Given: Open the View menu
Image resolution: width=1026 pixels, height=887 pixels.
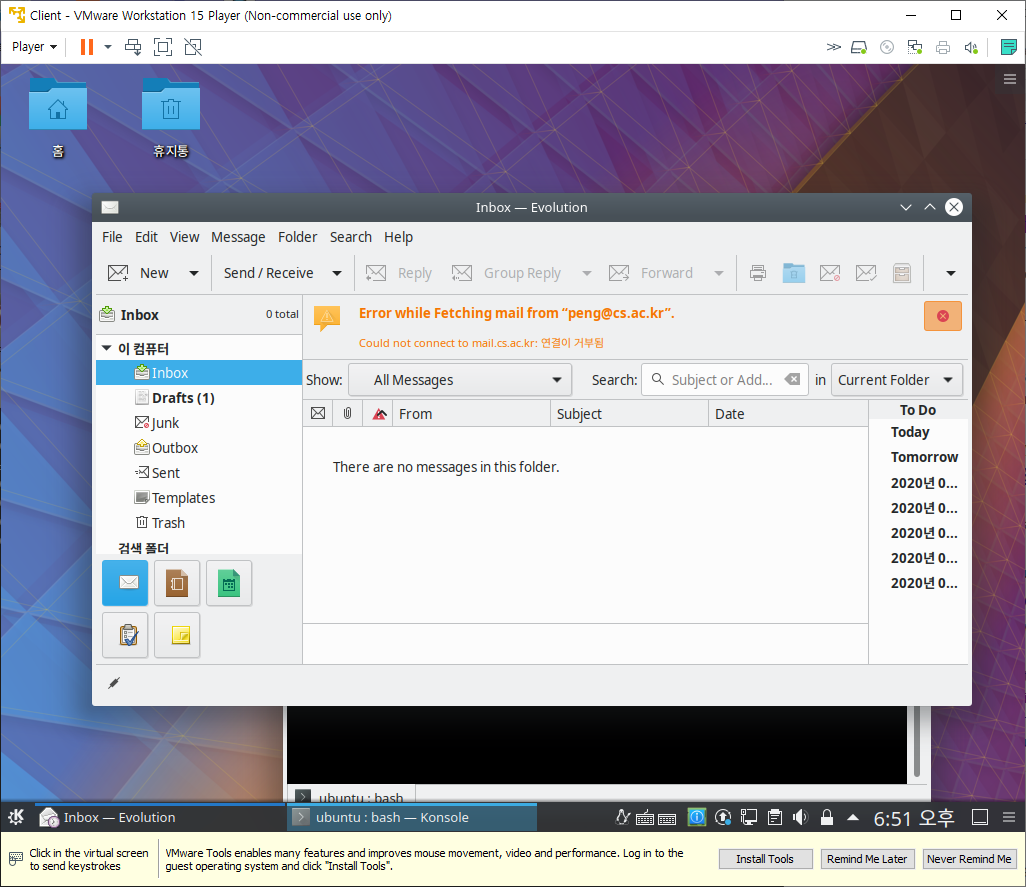Looking at the screenshot, I should tap(185, 237).
